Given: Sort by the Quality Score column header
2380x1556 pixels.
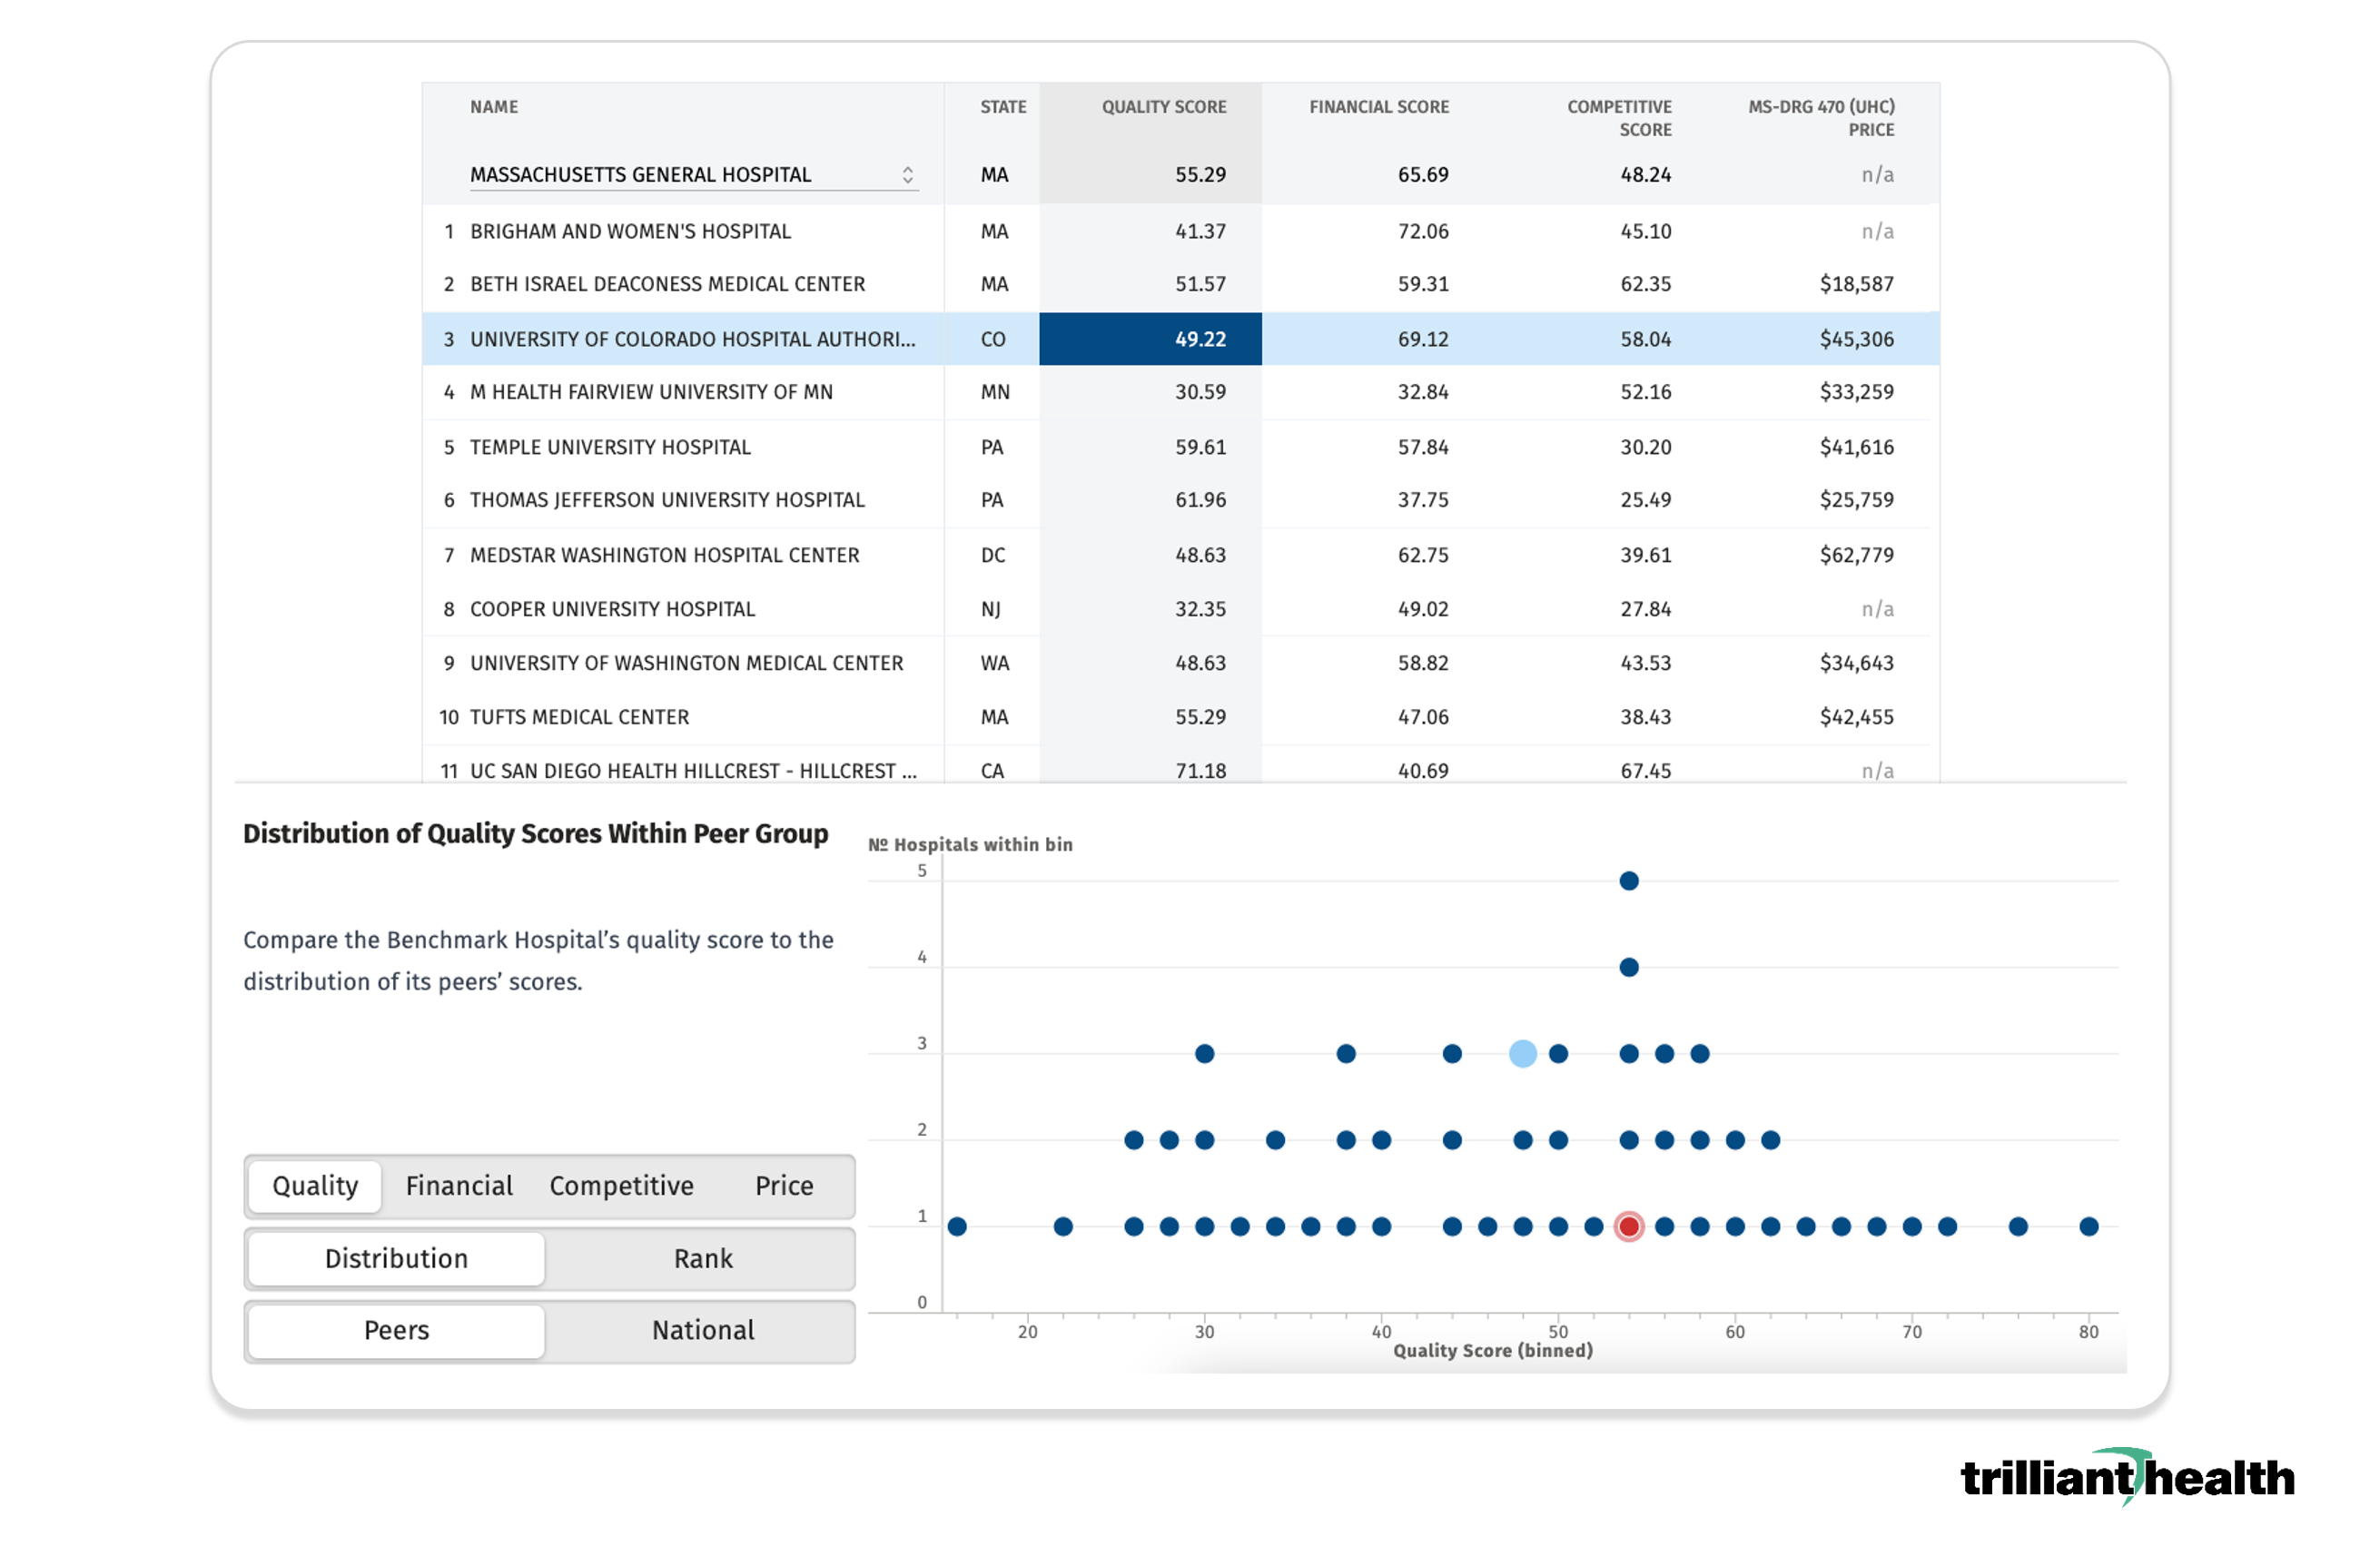Looking at the screenshot, I should (x=1164, y=107).
